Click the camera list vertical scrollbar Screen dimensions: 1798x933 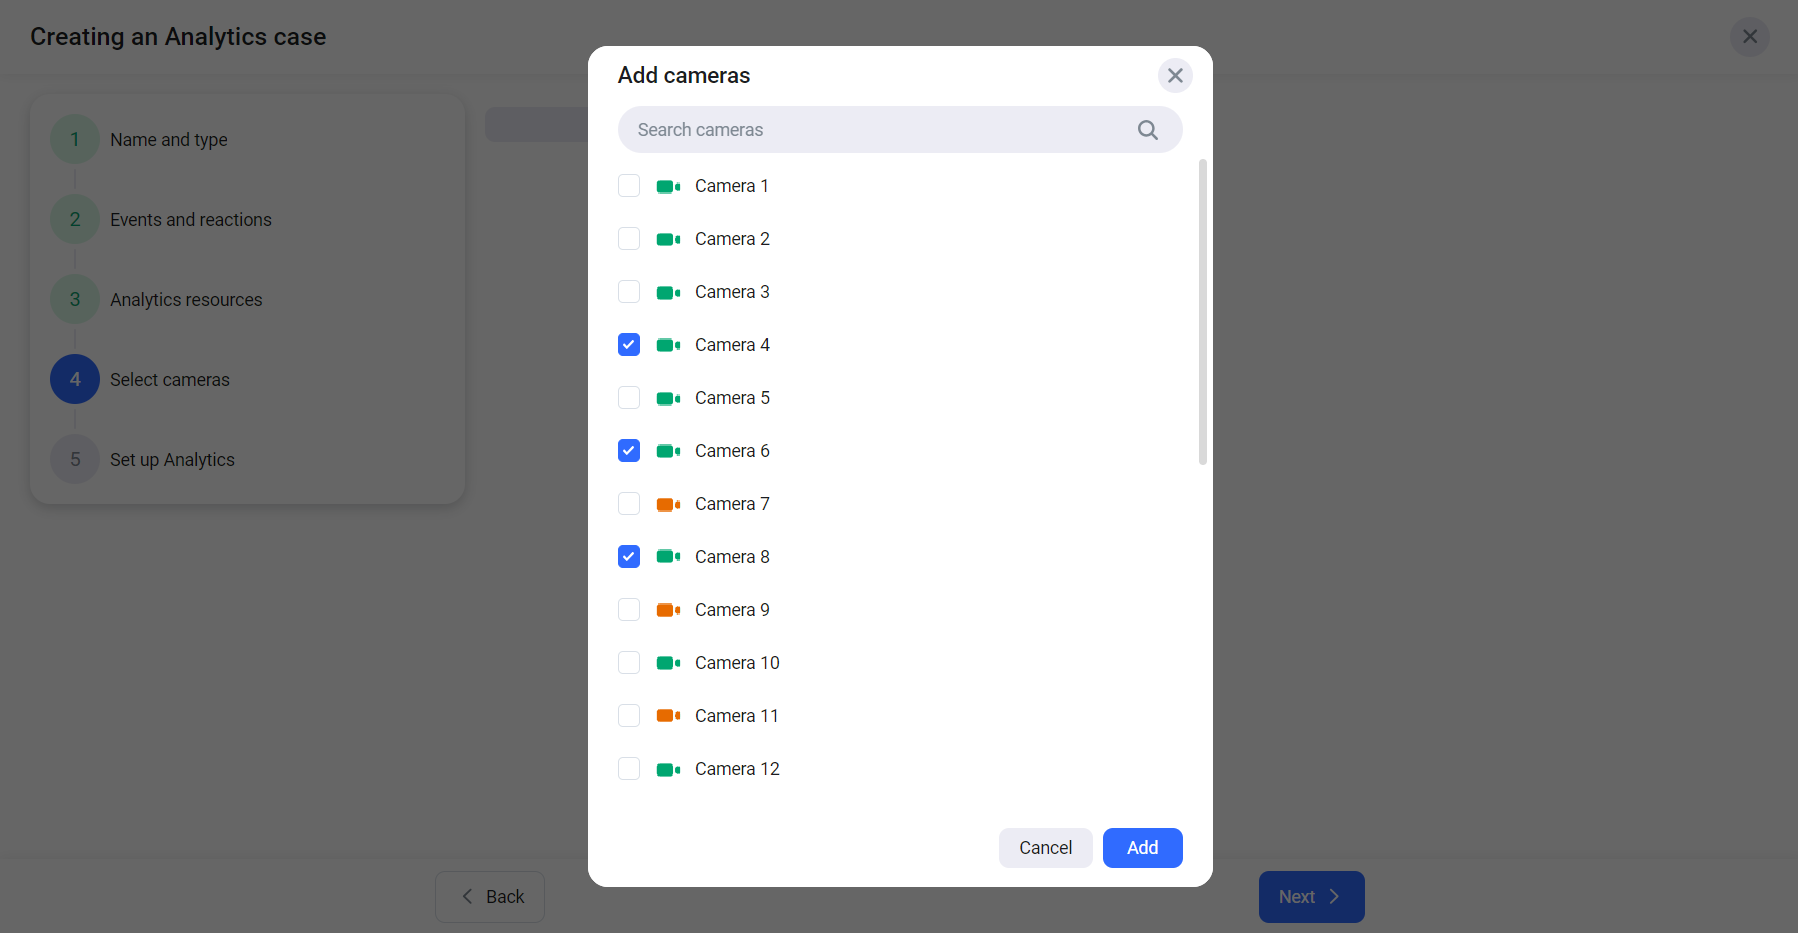pos(1202,312)
